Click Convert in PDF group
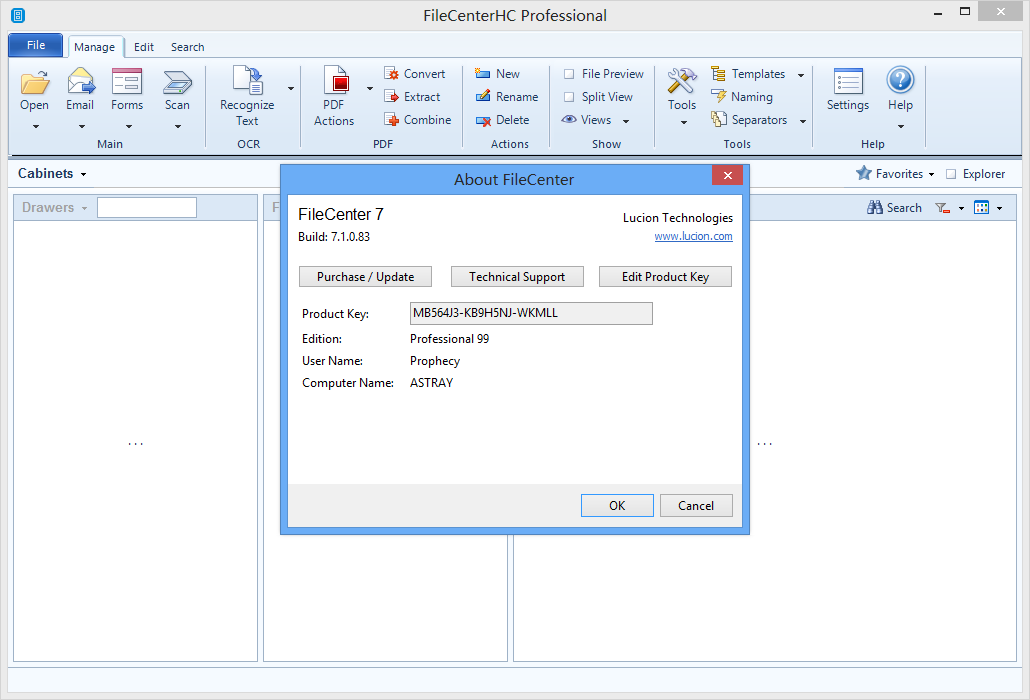Image resolution: width=1030 pixels, height=700 pixels. 414,74
